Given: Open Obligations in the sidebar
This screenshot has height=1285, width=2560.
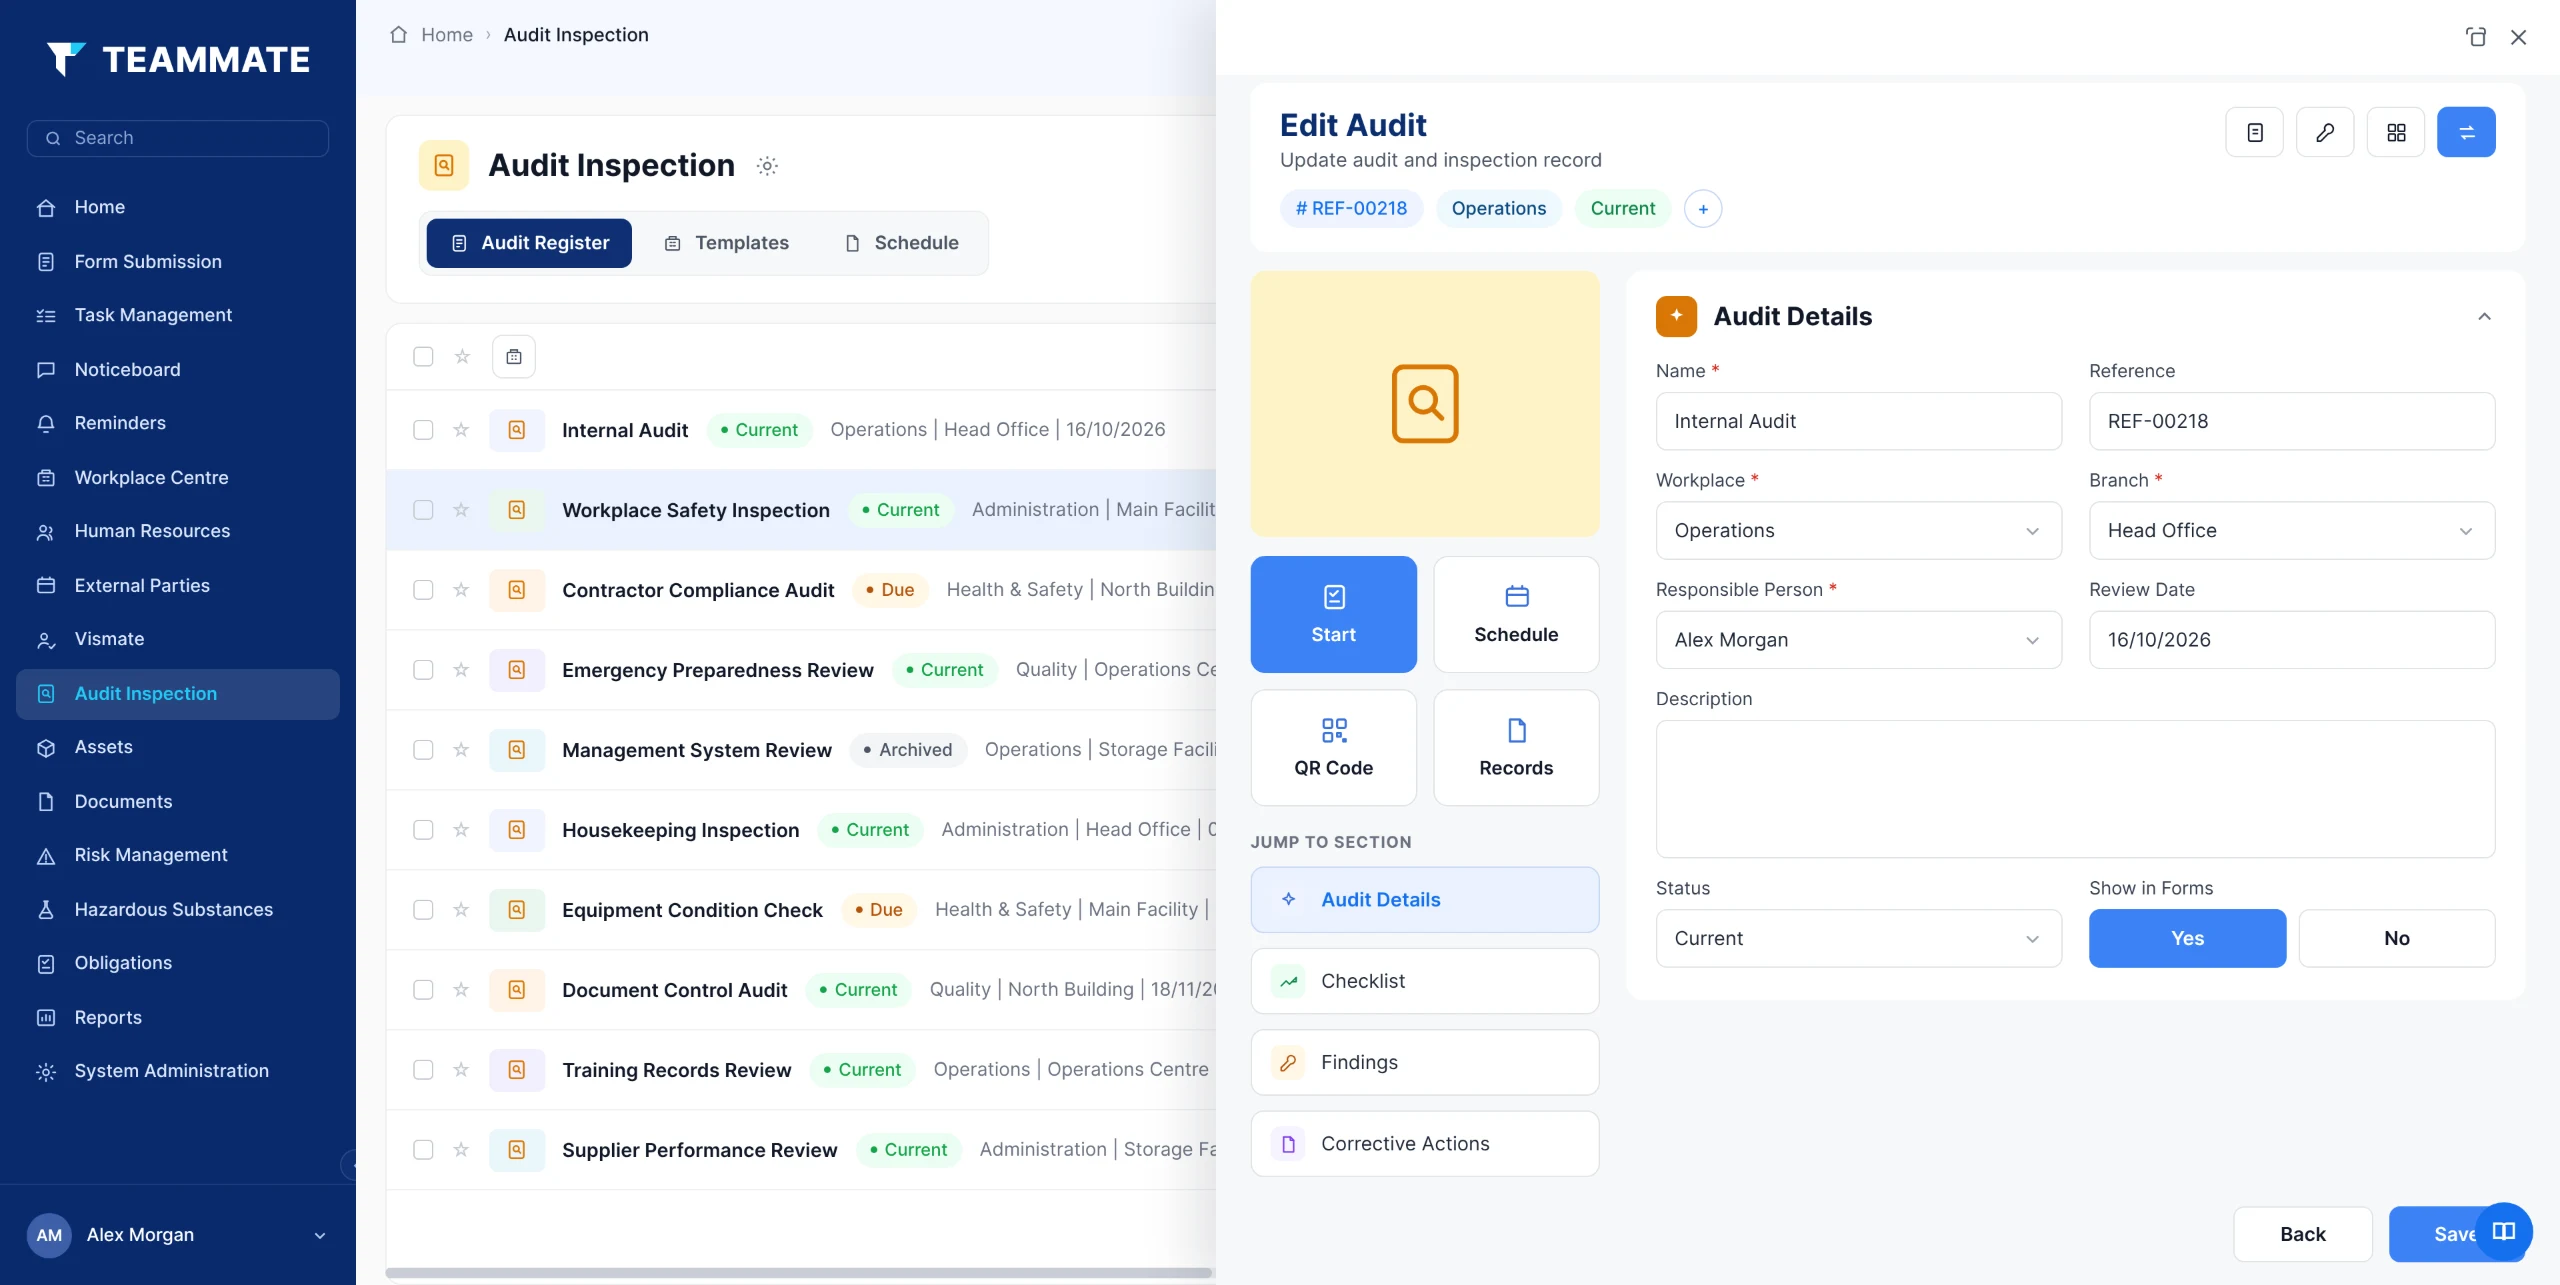Looking at the screenshot, I should 178,963.
